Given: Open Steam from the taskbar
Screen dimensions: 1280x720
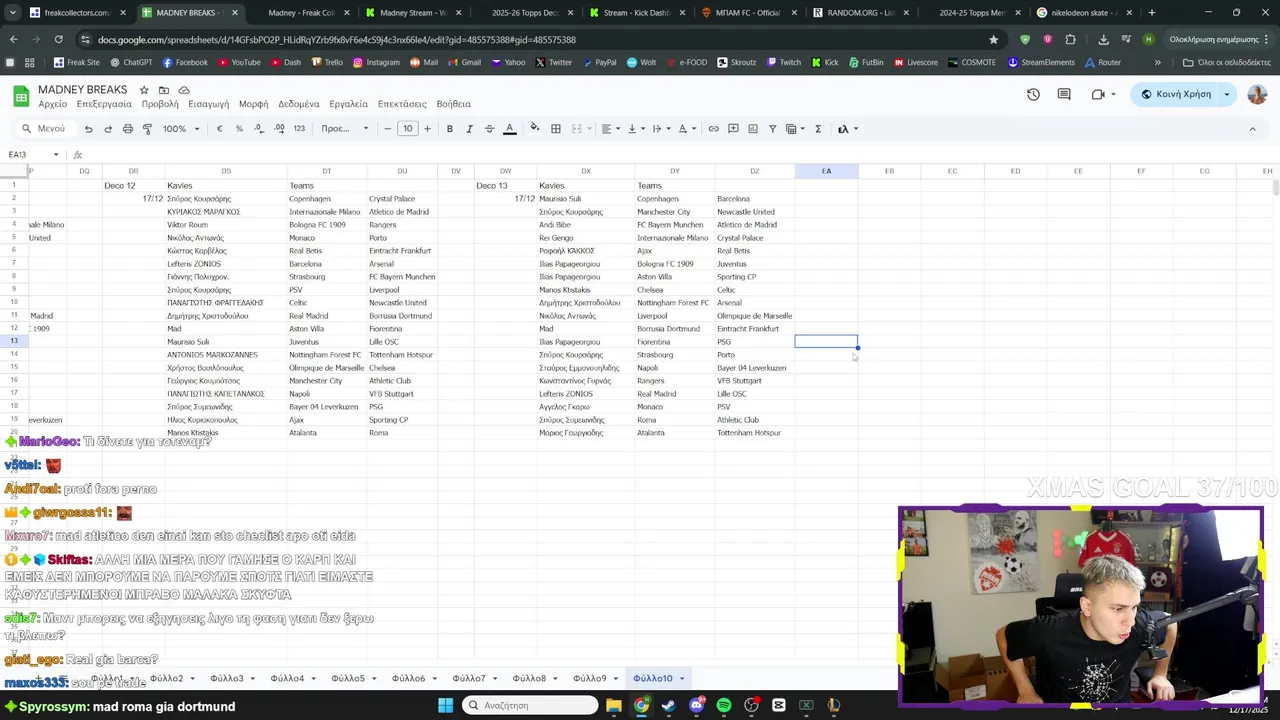Looking at the screenshot, I should 668,706.
